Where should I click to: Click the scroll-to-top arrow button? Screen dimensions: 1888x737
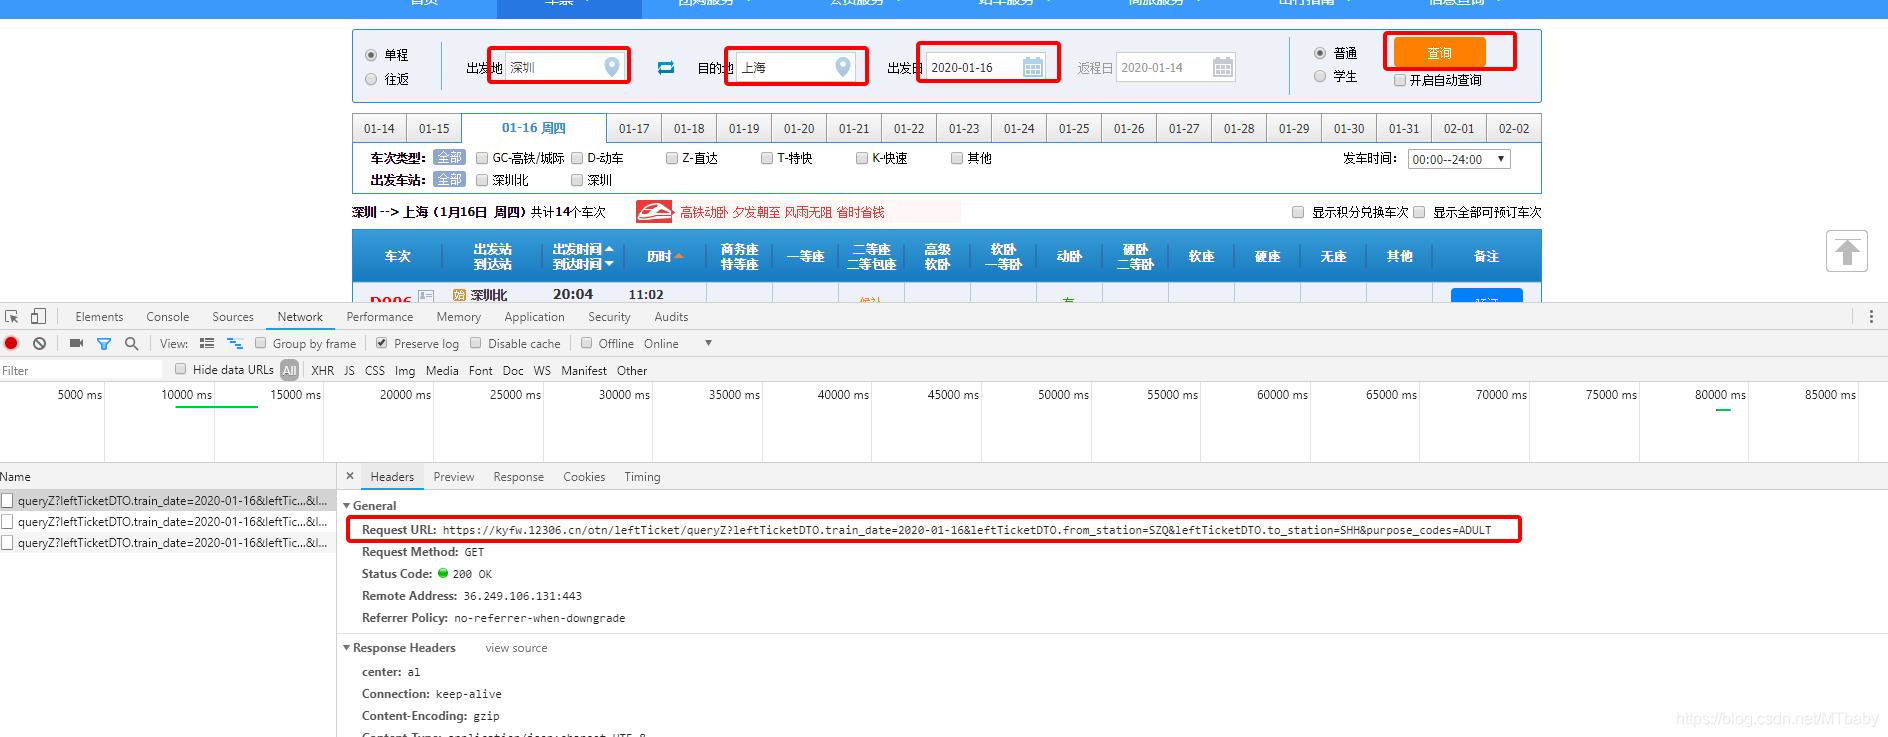pyautogui.click(x=1847, y=251)
